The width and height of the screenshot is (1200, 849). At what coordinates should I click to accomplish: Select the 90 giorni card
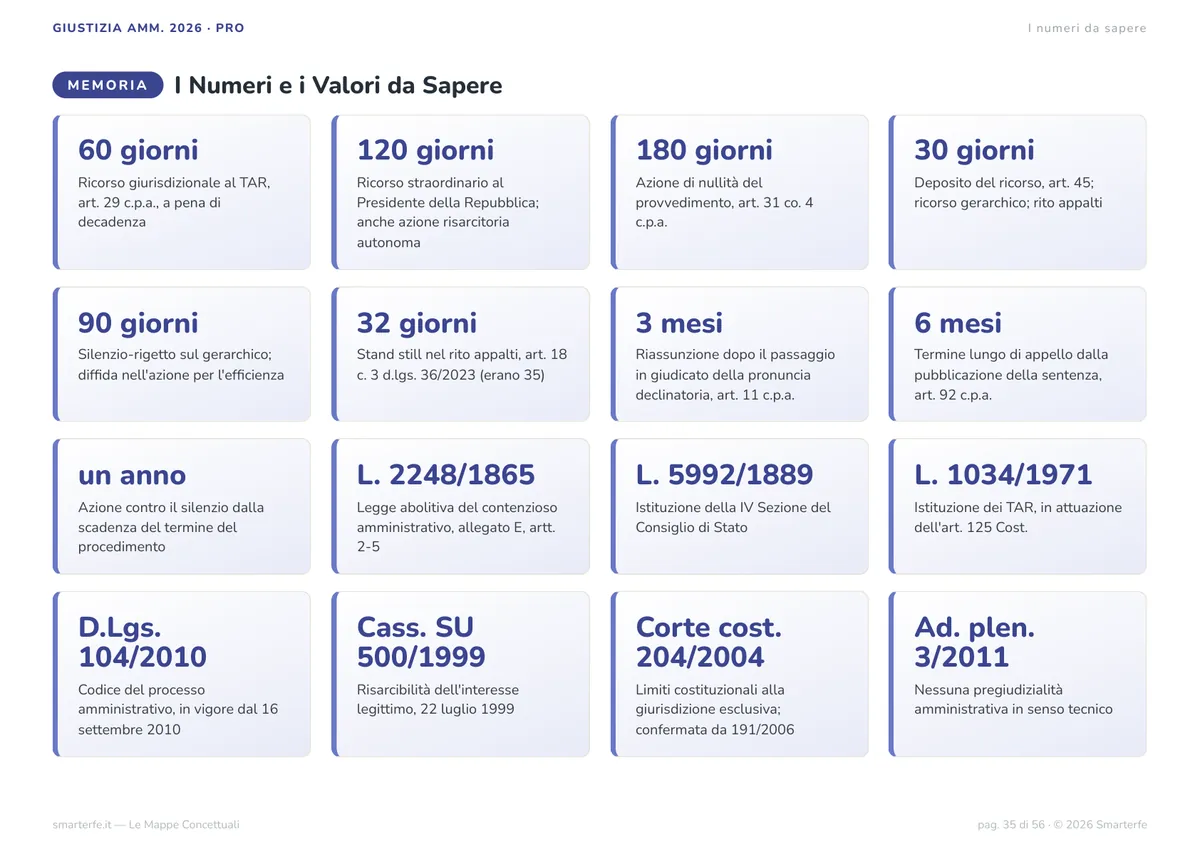pos(182,354)
